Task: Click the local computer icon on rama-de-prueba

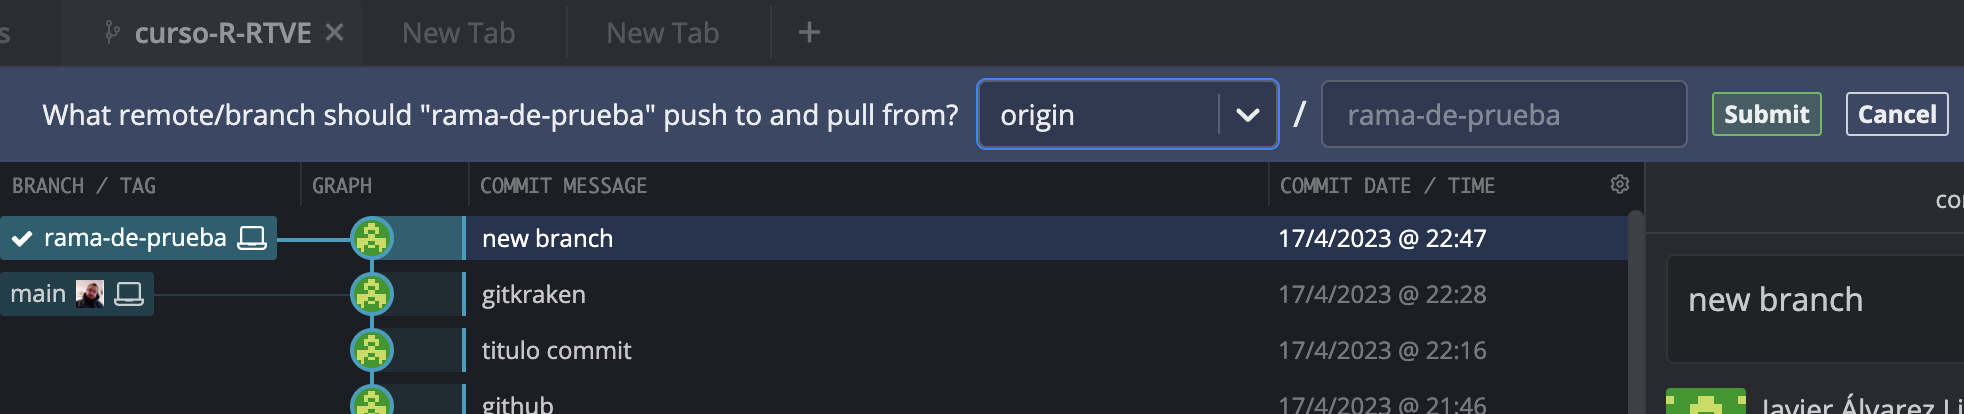Action: click(252, 238)
